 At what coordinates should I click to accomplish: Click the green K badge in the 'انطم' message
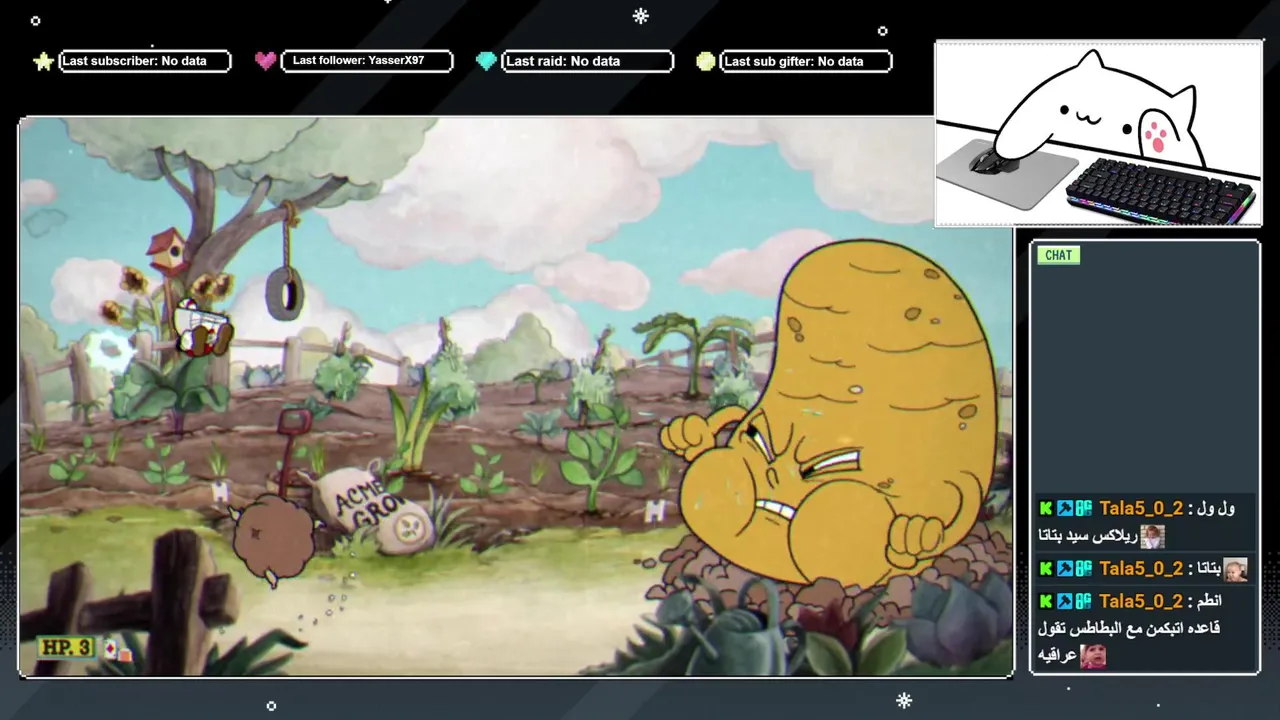(x=1046, y=601)
